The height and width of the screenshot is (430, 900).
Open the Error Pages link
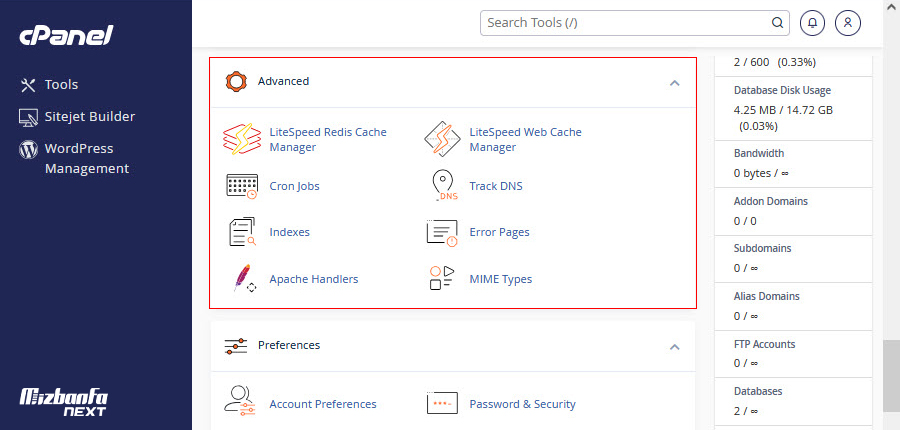click(499, 232)
